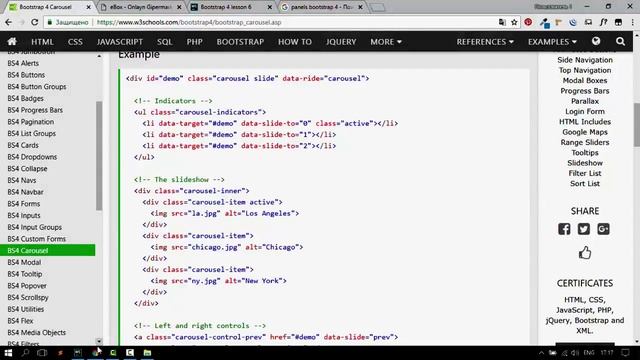
Task: Open BS4 Pagination page
Action: 31,122
